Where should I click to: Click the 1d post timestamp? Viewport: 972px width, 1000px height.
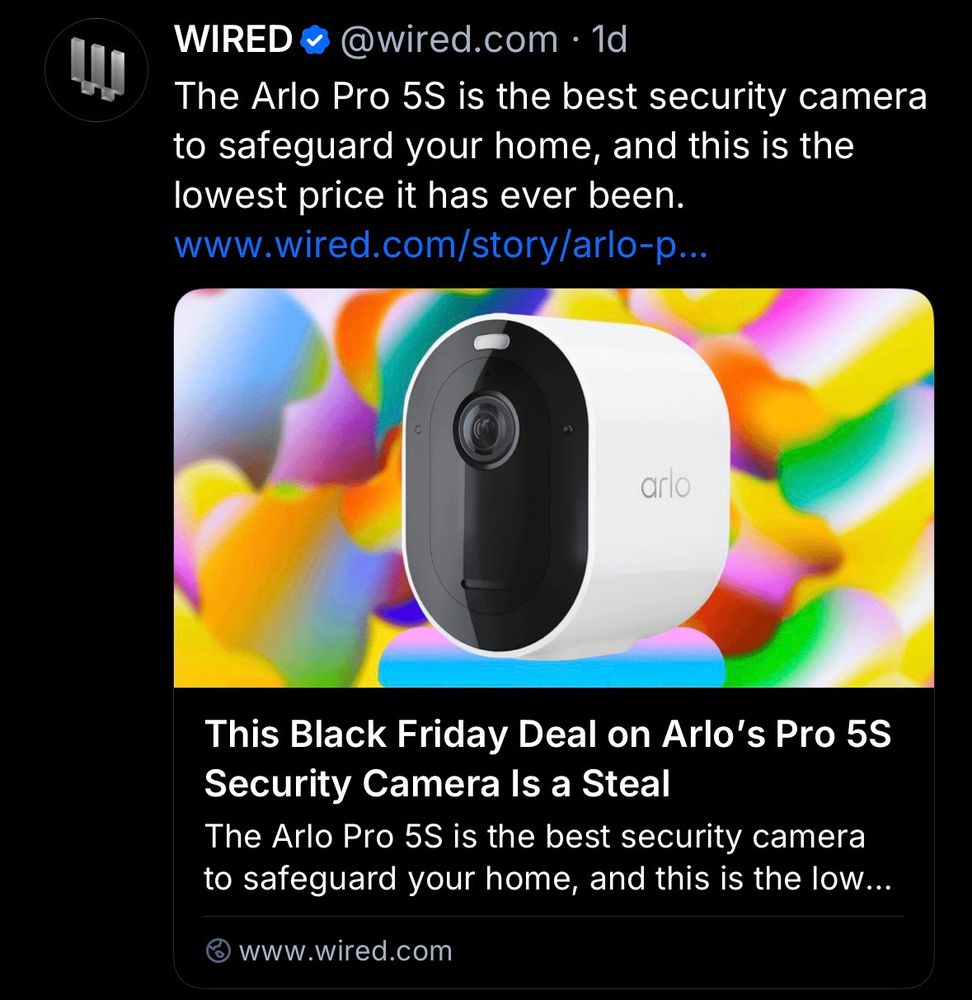click(x=609, y=40)
